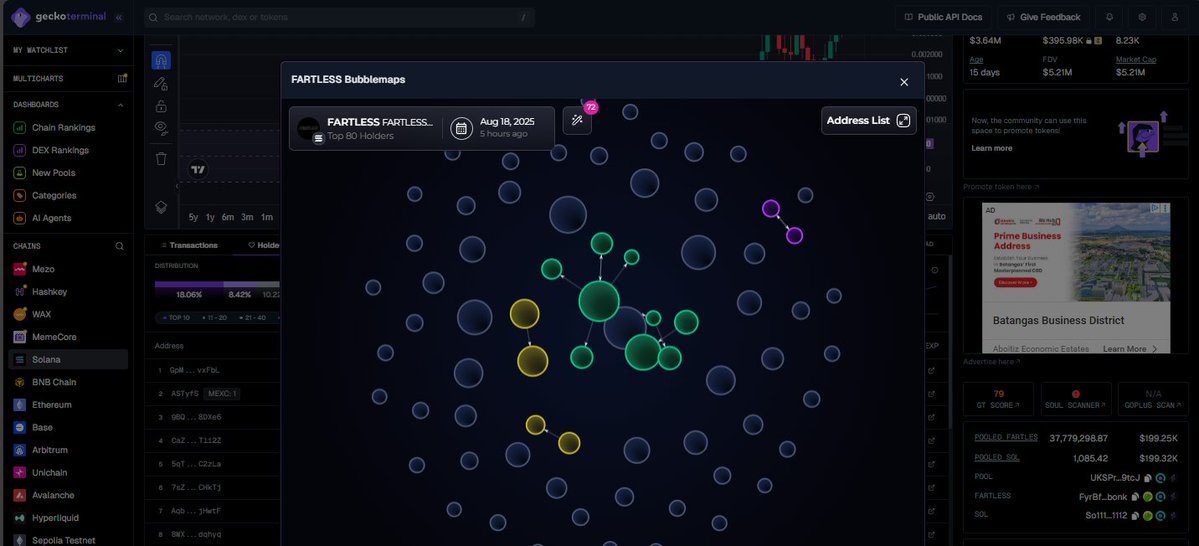
Task: Click the Chains search magnifier icon
Action: tap(119, 246)
